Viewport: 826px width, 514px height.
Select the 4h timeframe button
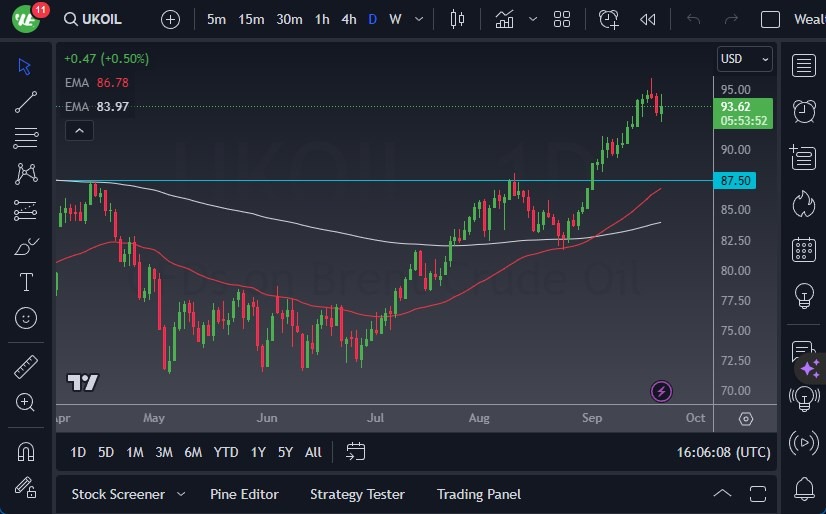click(348, 19)
